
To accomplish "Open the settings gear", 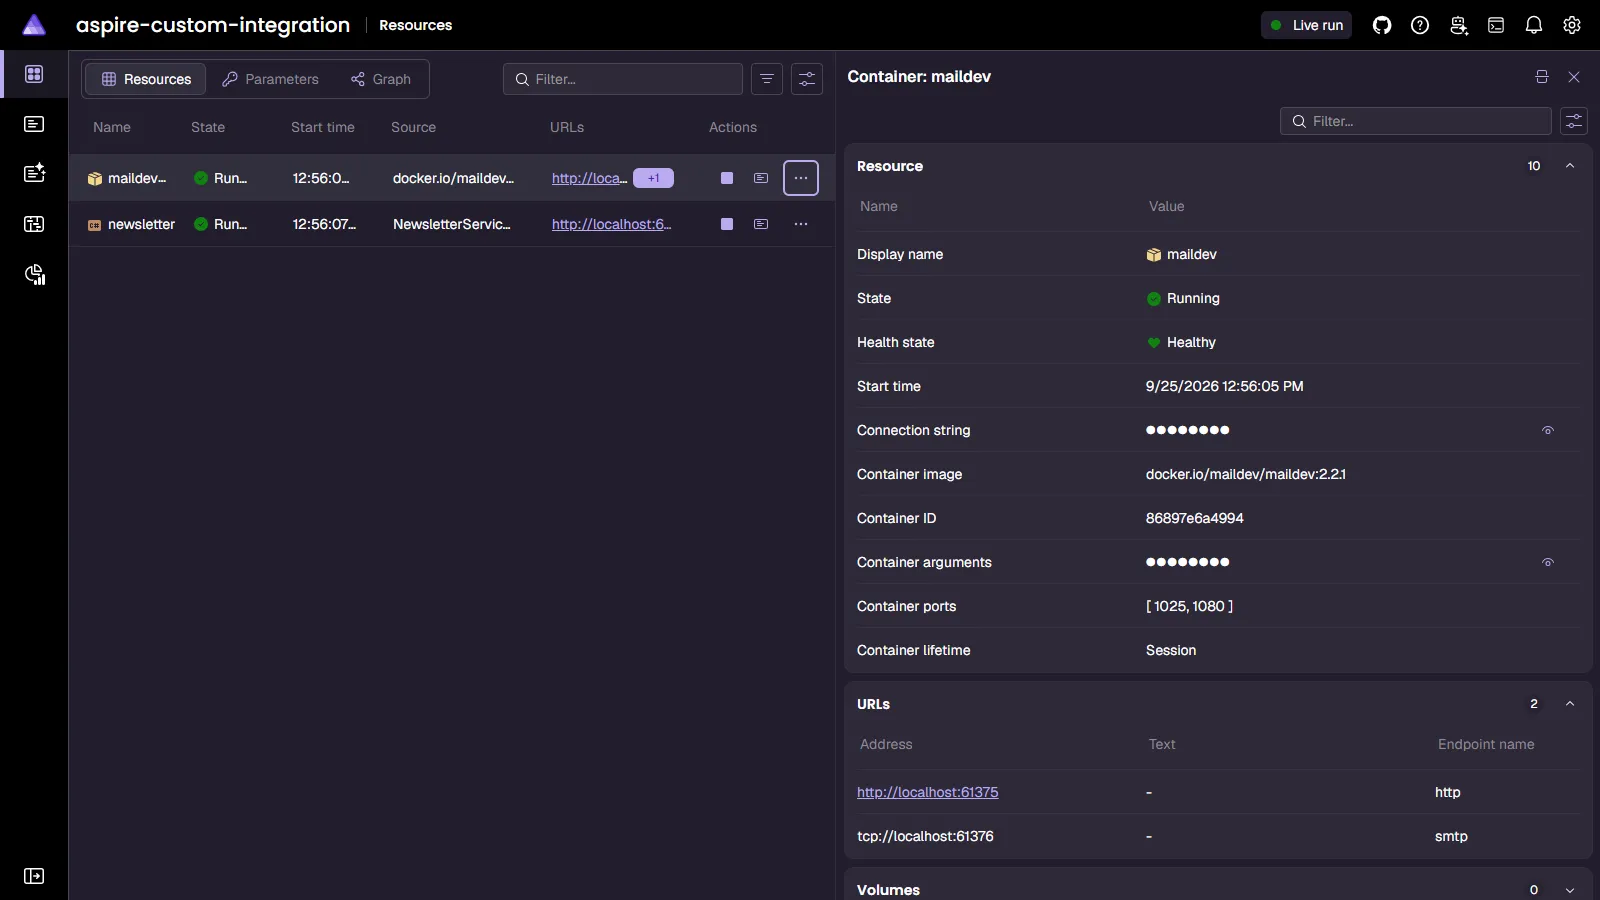I will coord(1572,25).
